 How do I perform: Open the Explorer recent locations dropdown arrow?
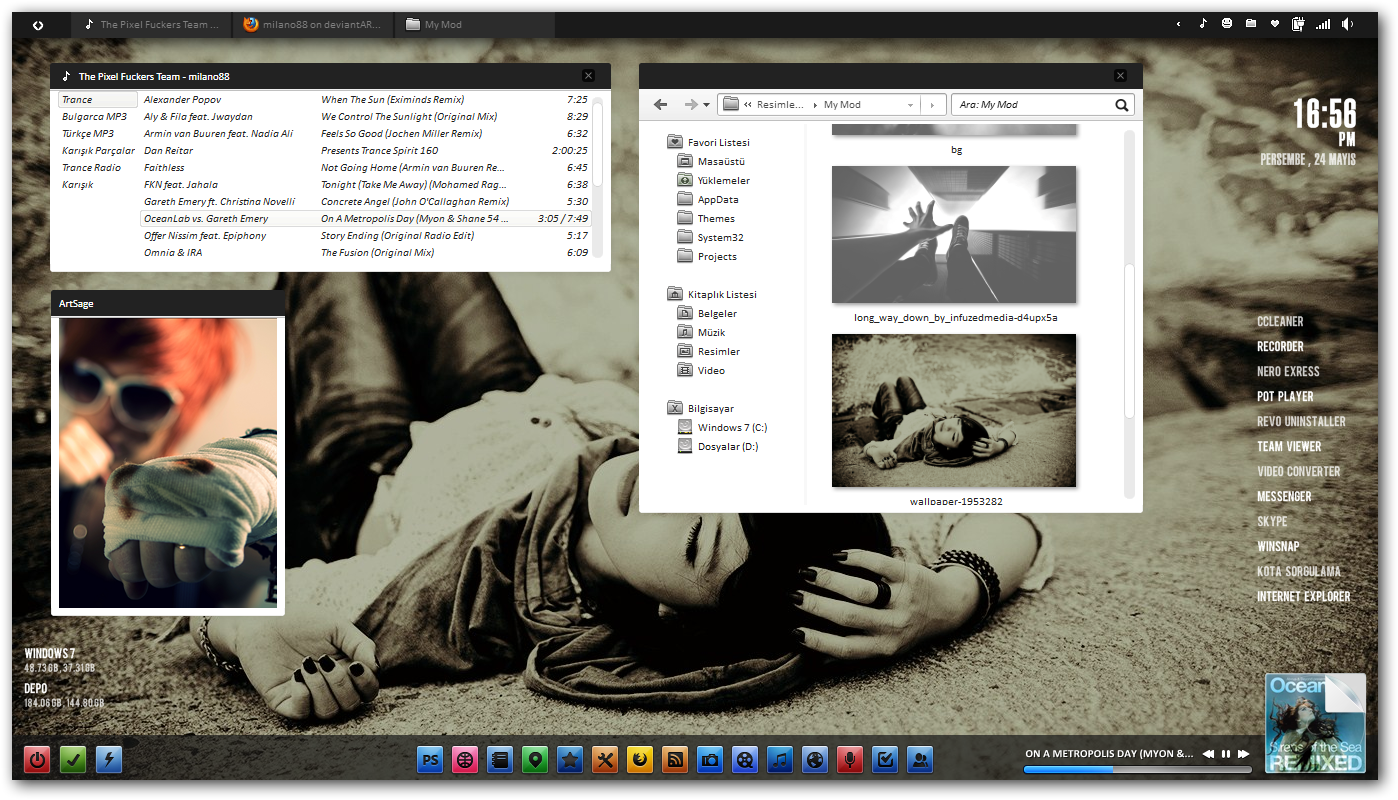tap(707, 105)
